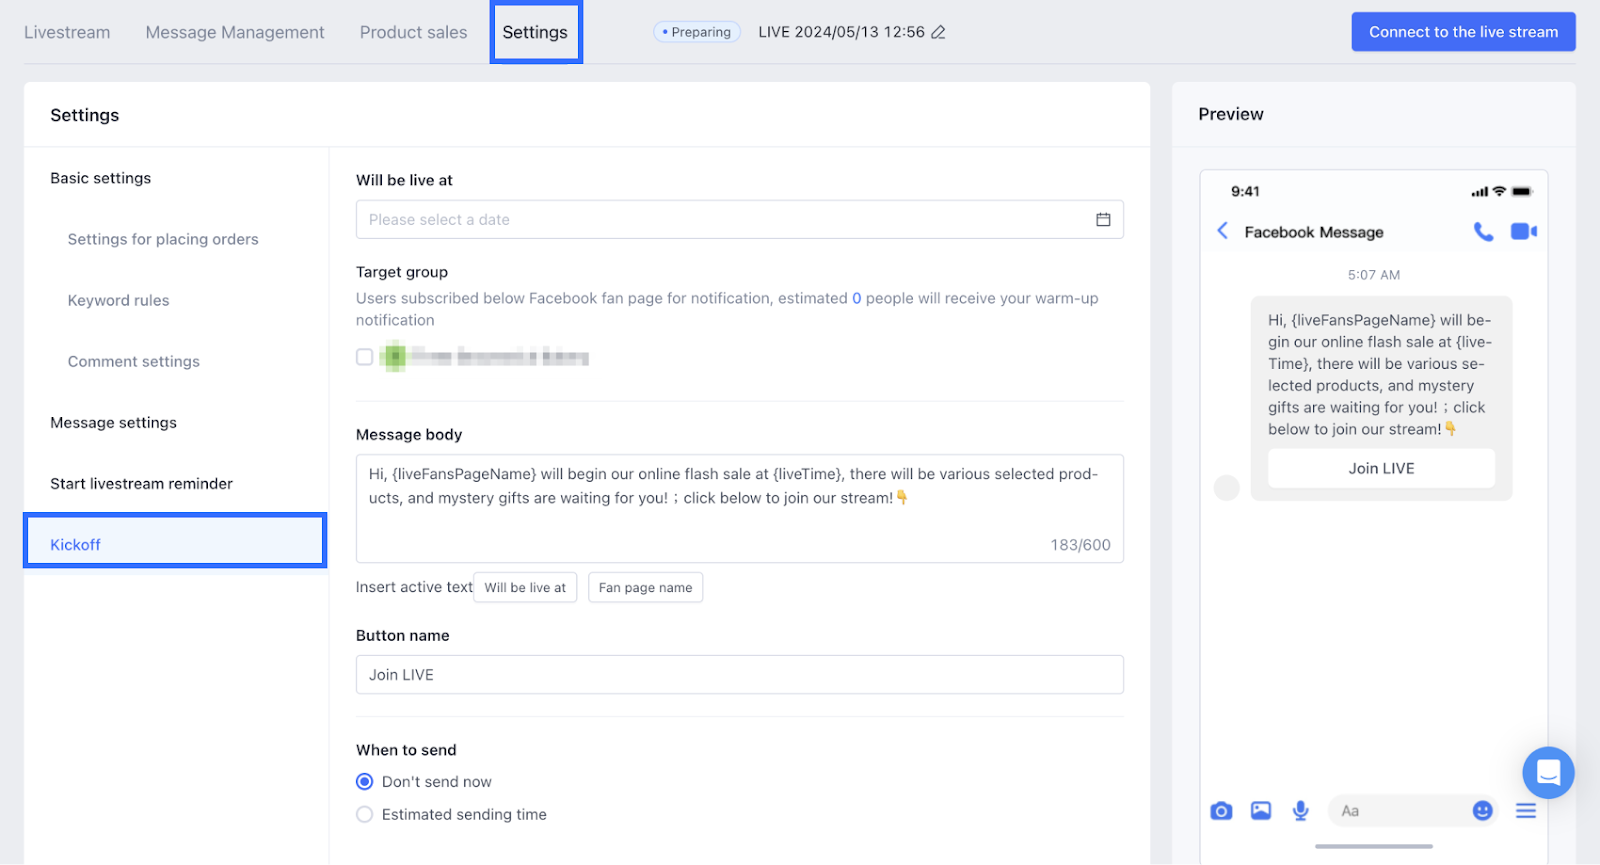Click the pencil icon to edit livestream name
This screenshot has width=1600, height=865.
[x=938, y=32]
